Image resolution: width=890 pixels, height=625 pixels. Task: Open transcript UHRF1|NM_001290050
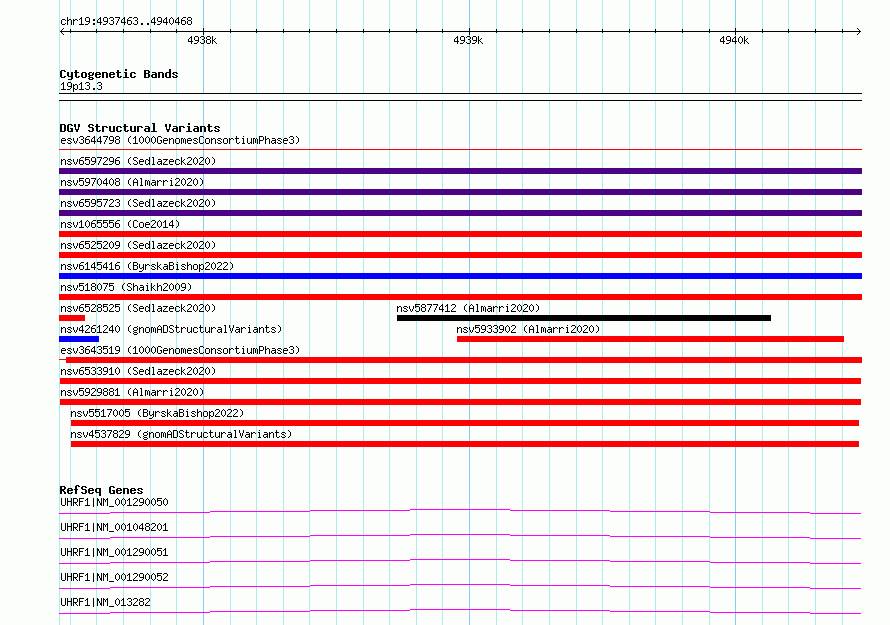click(114, 502)
